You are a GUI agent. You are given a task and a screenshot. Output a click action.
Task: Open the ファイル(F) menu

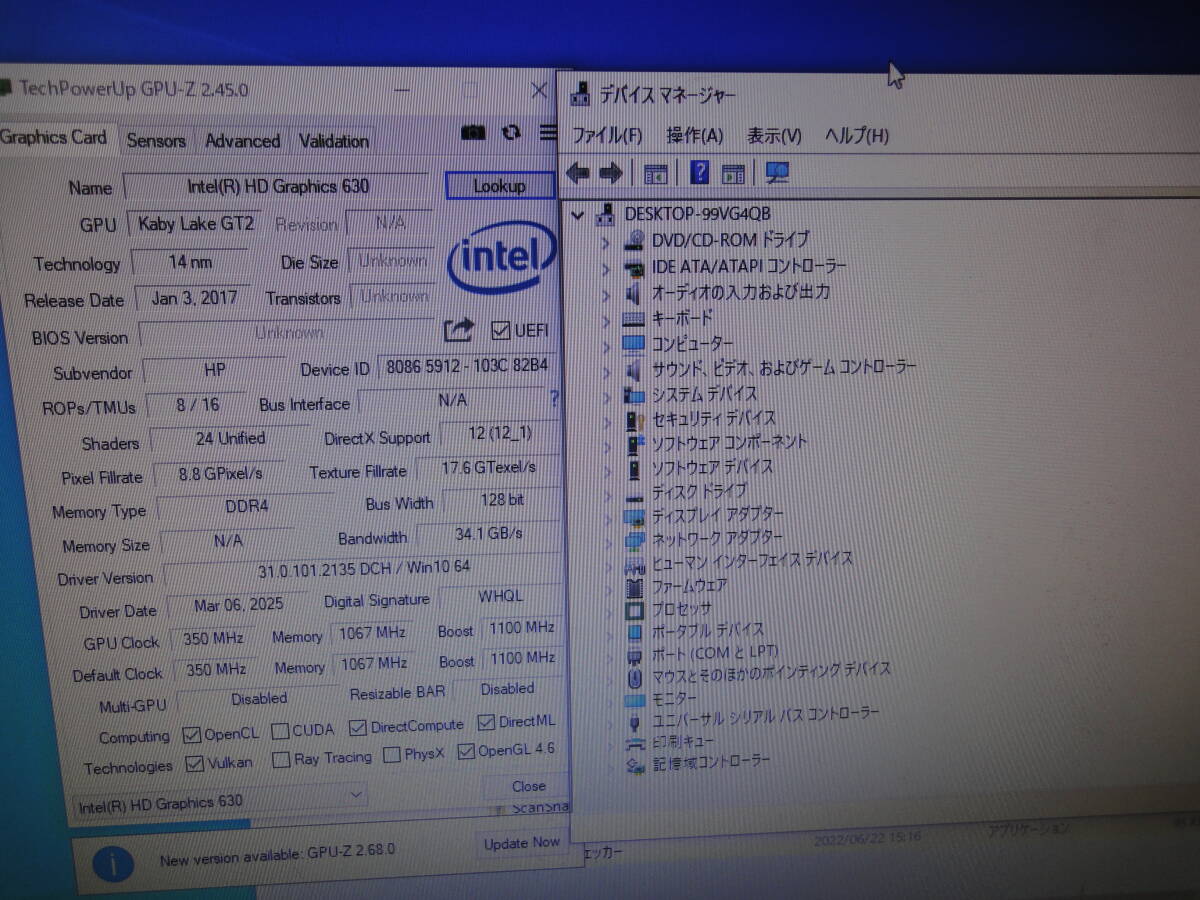[607, 135]
